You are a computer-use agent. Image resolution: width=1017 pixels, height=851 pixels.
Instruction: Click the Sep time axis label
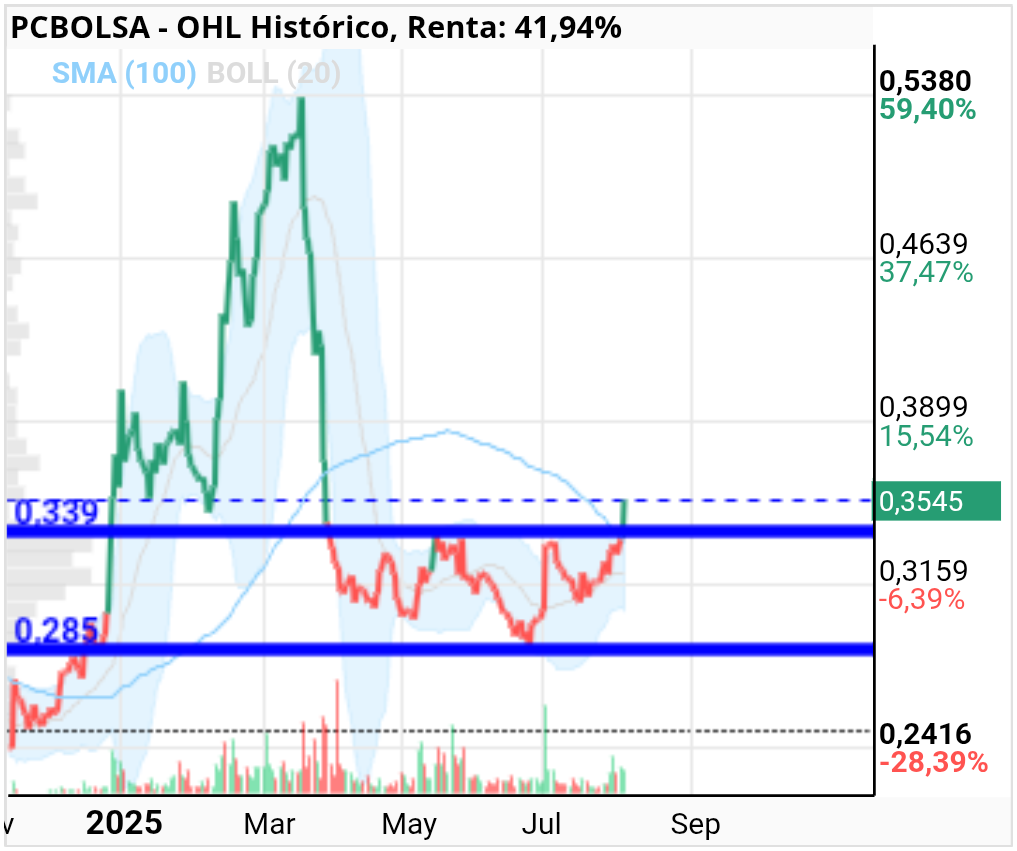click(695, 824)
